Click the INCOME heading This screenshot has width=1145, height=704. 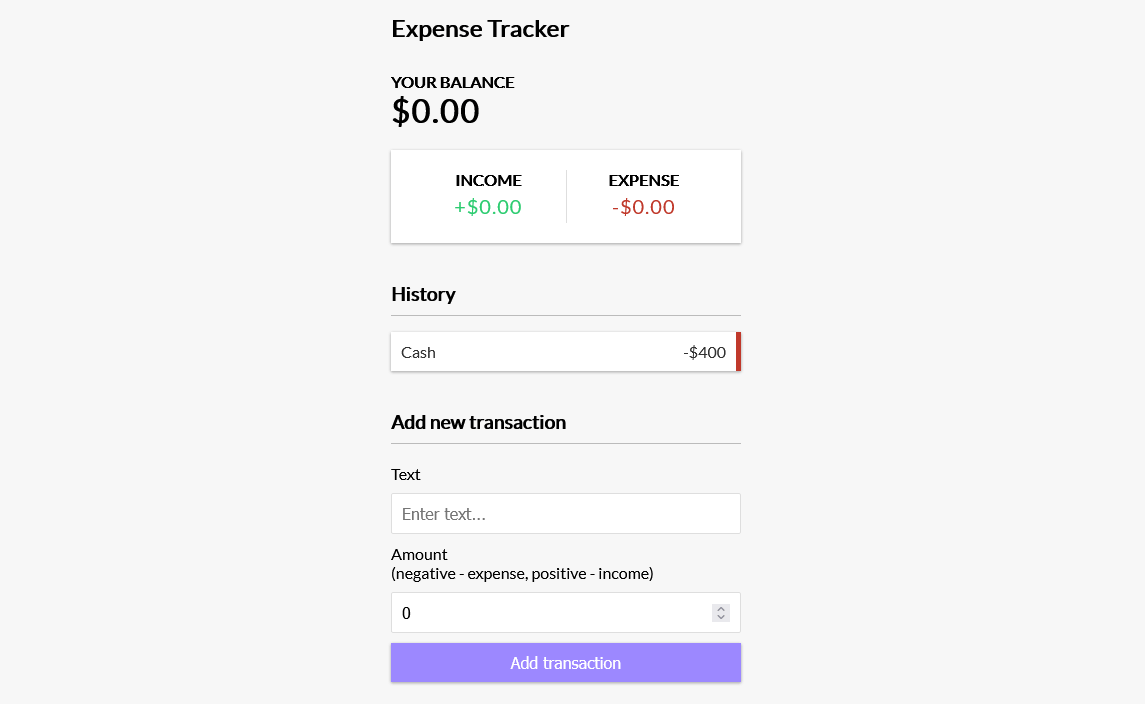coord(489,180)
